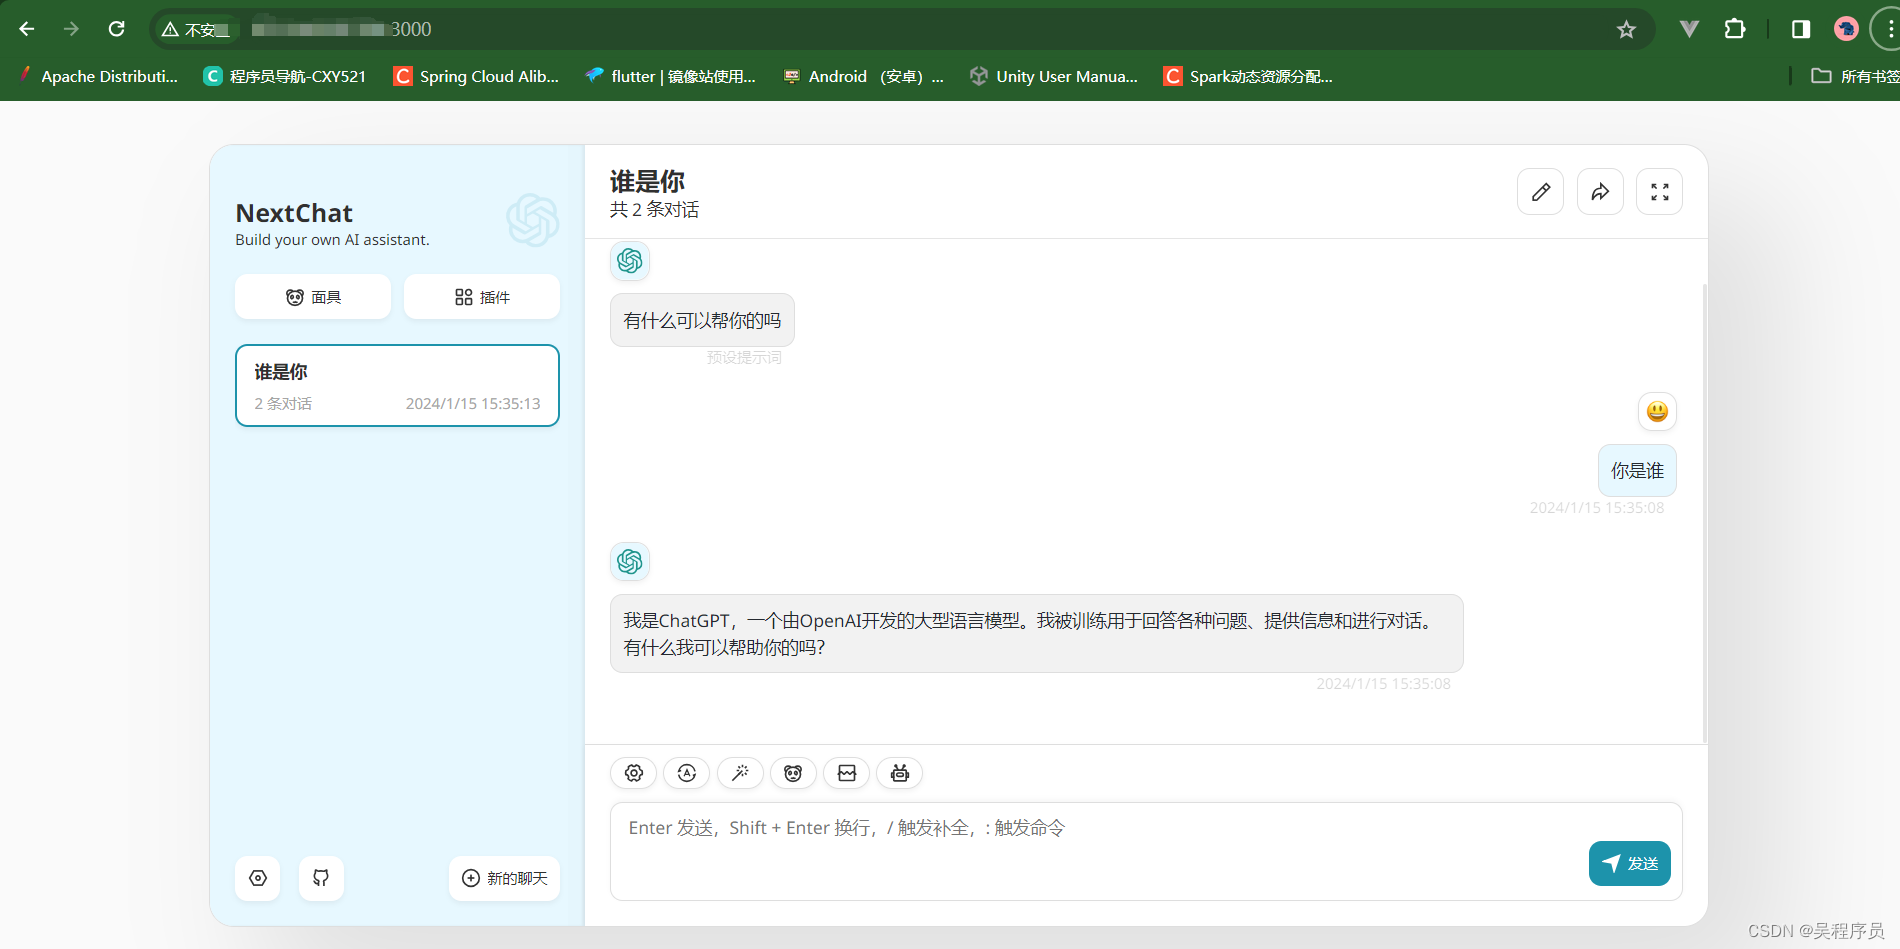Rename the chat using the pencil icon

coord(1540,191)
